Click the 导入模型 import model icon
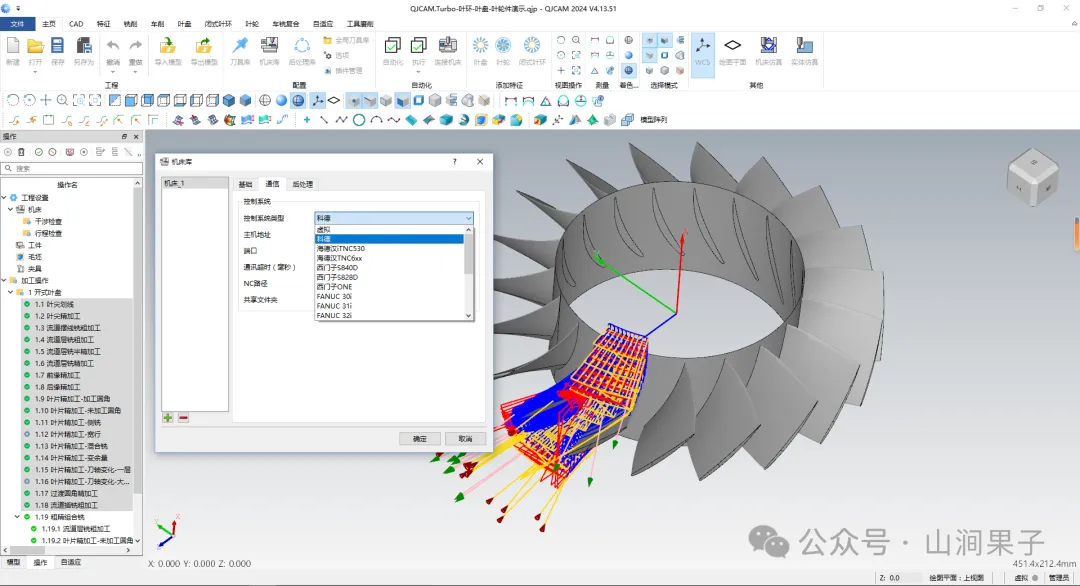This screenshot has width=1080, height=586. (167, 52)
